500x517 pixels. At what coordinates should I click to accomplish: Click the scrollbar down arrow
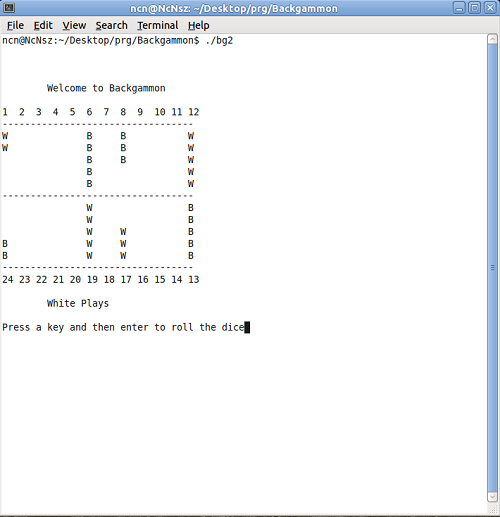492,496
